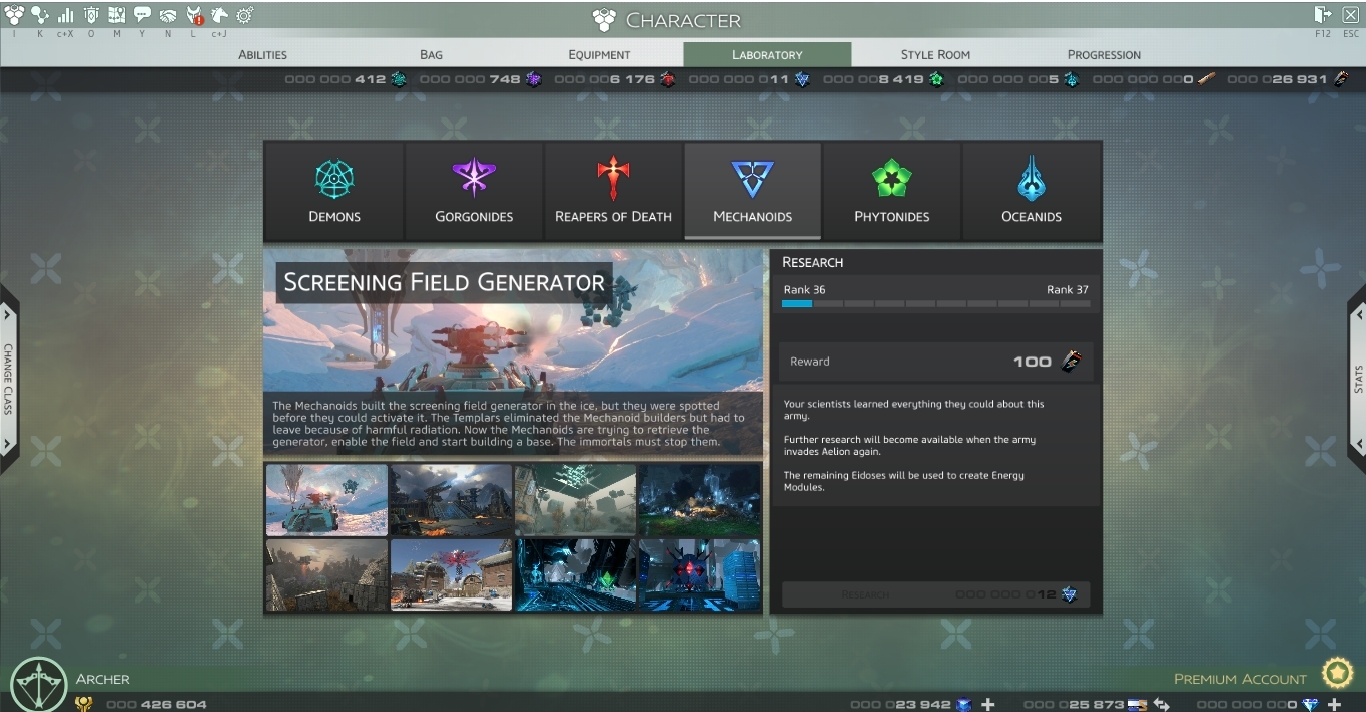Open the gear settings icon
Viewport: 1366px width, 712px height.
tap(244, 15)
